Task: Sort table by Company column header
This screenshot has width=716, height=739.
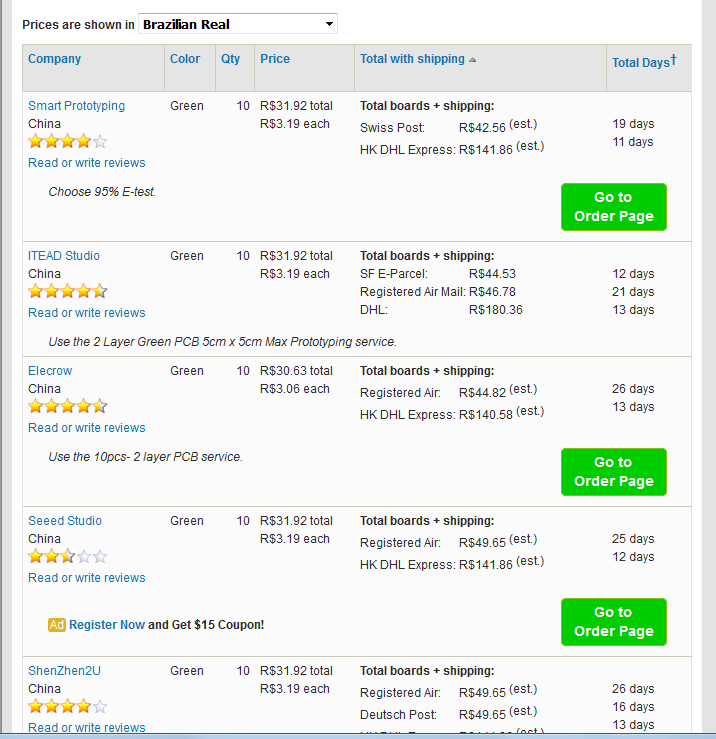Action: point(54,59)
